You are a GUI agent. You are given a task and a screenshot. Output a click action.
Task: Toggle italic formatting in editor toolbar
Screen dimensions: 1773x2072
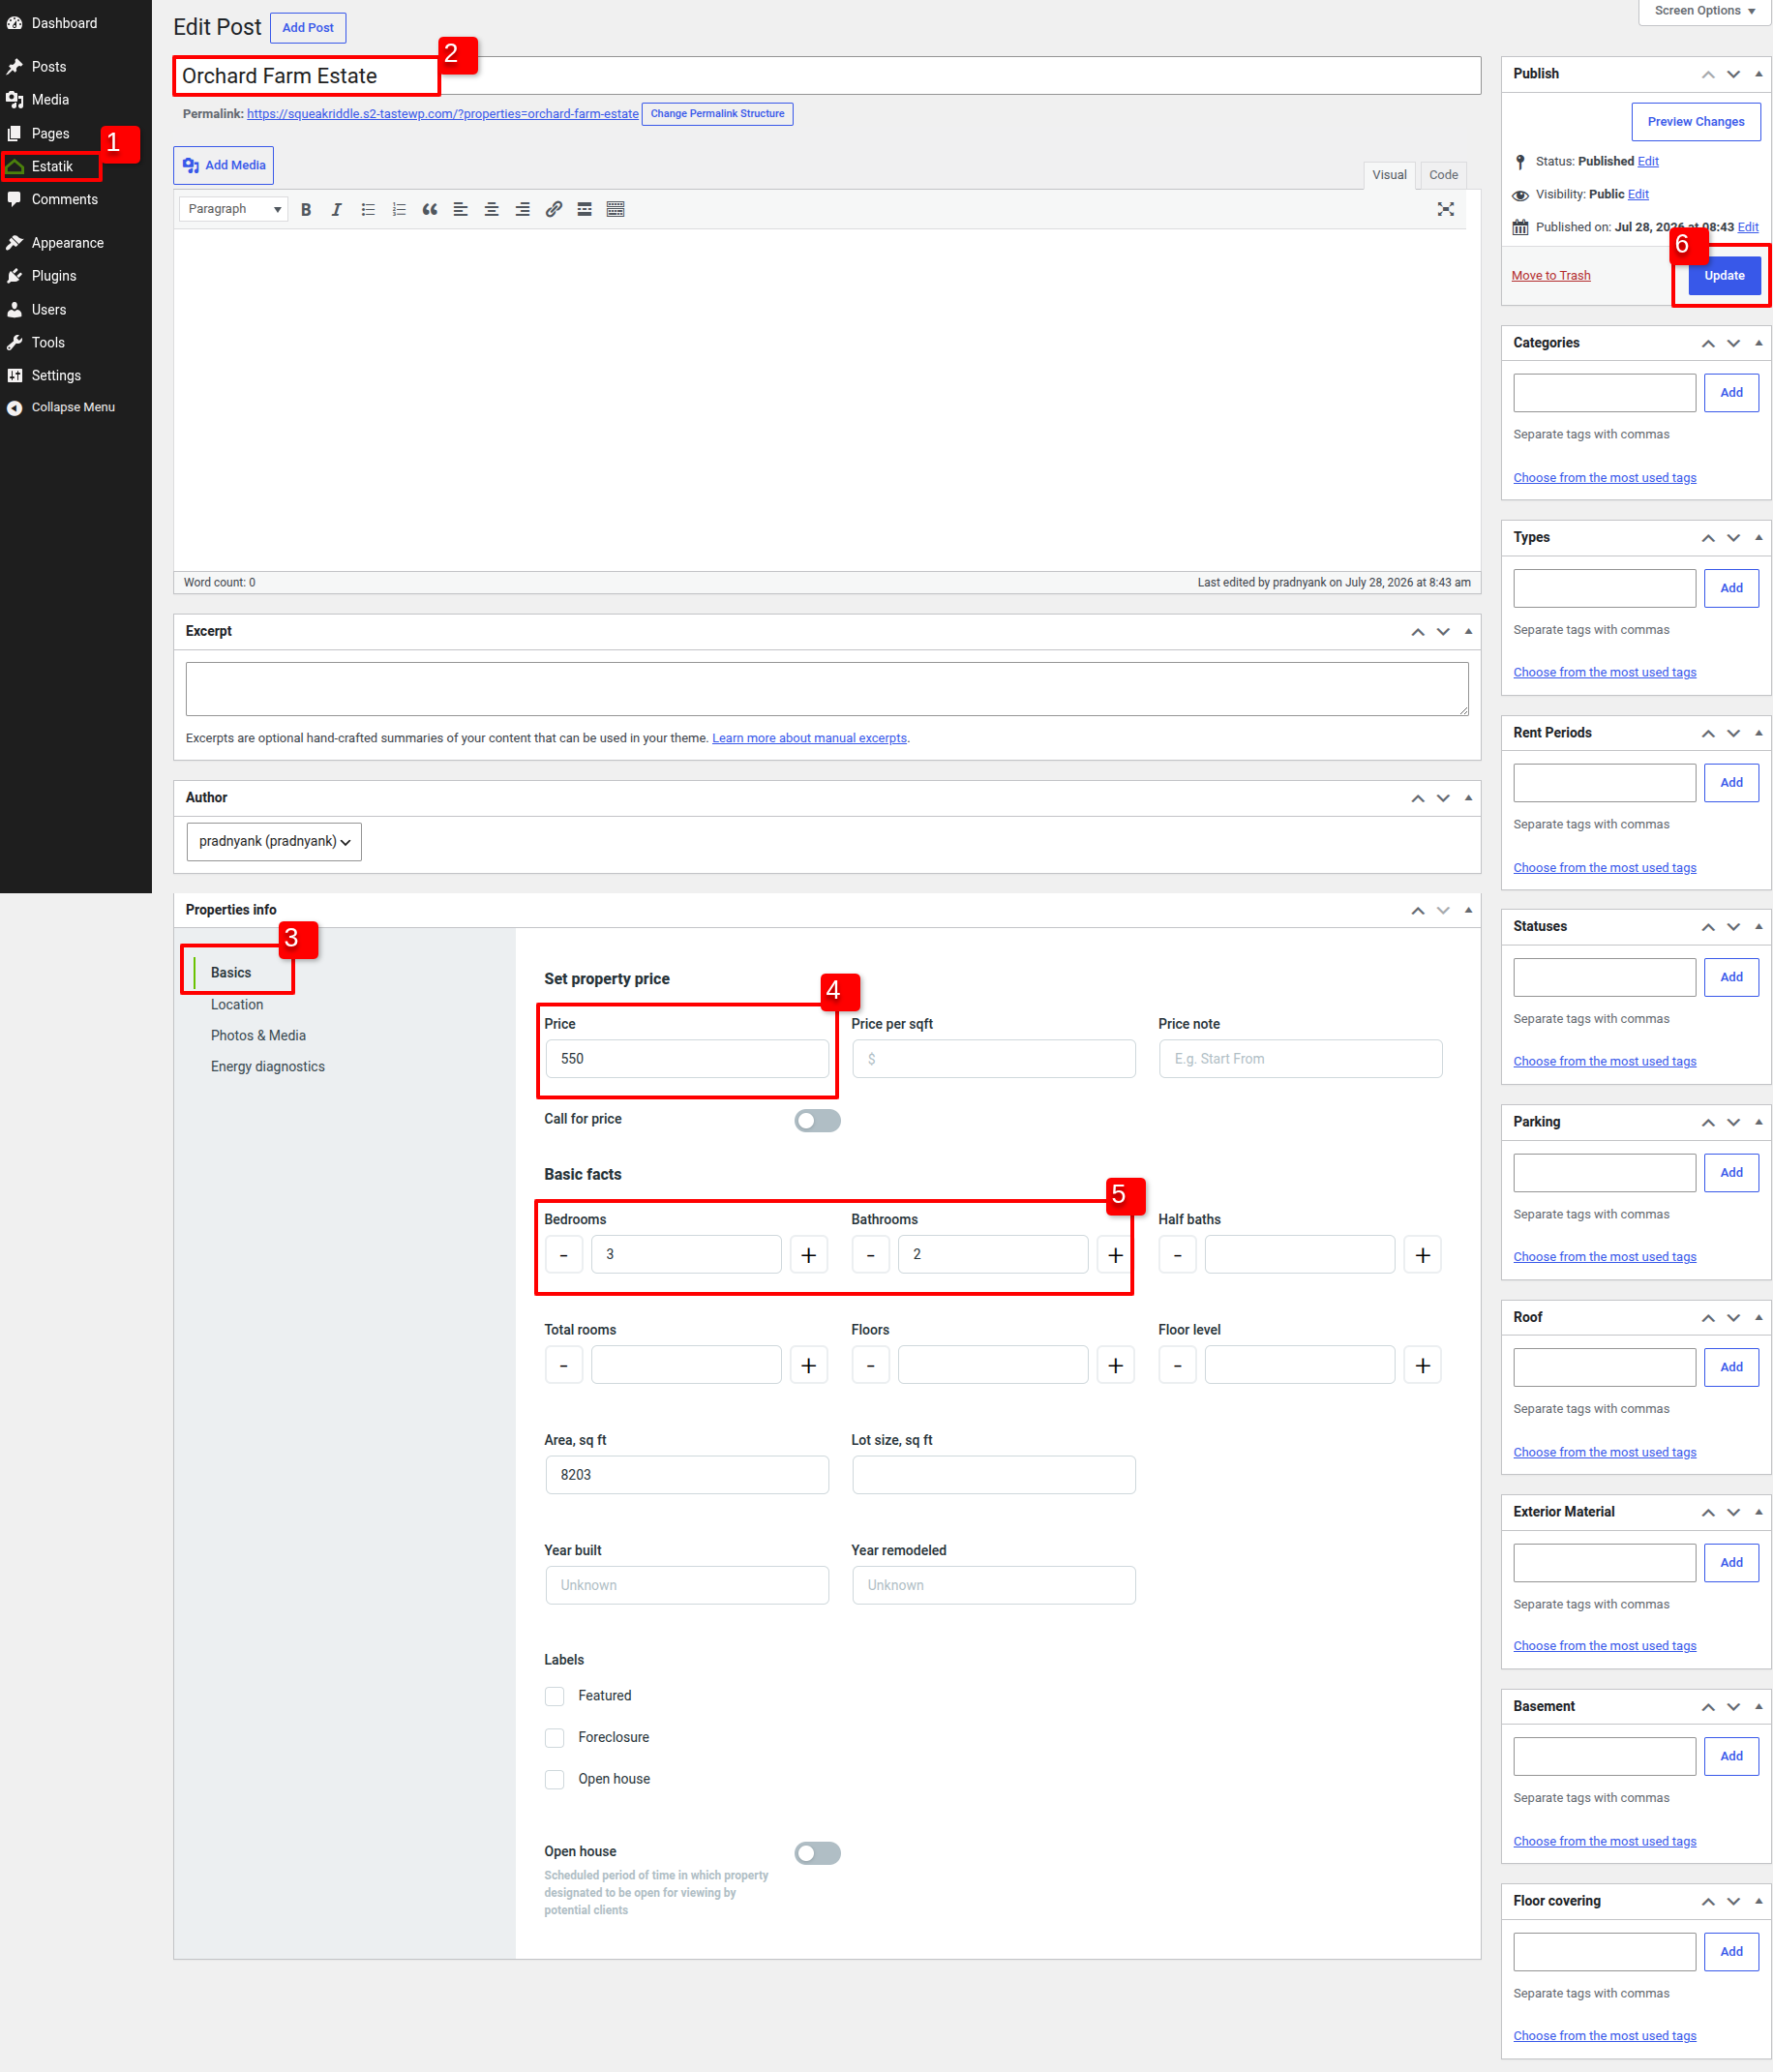[337, 210]
